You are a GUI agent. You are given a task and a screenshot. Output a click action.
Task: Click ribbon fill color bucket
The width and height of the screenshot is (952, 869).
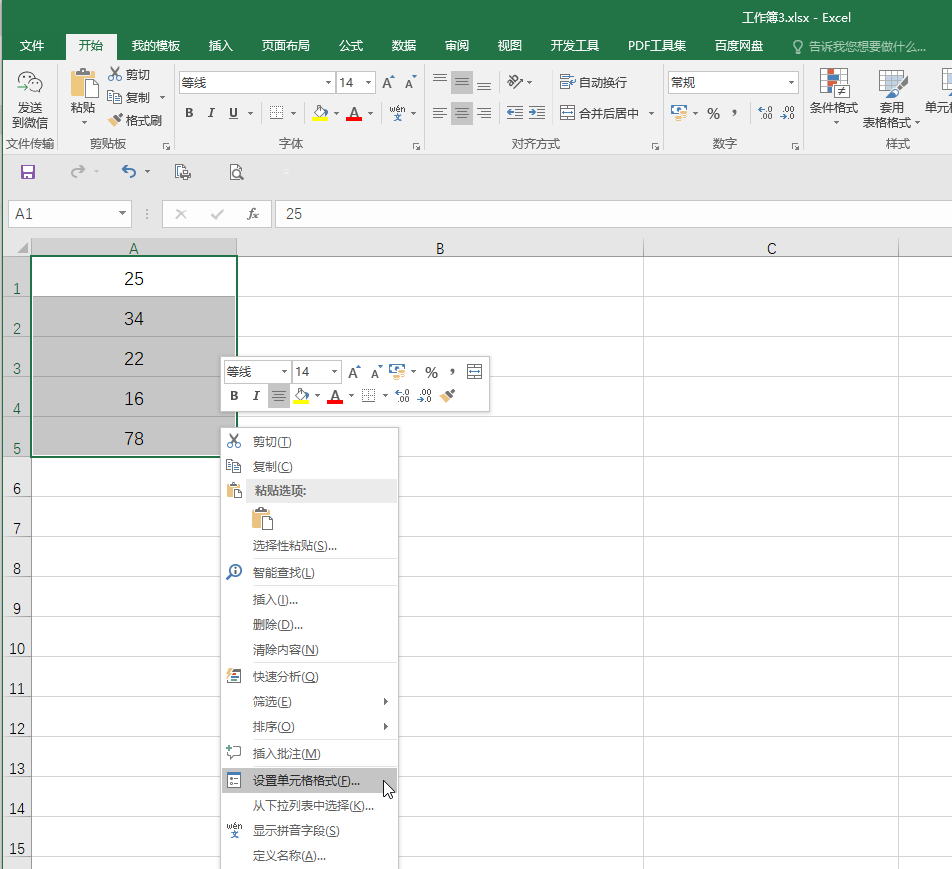point(320,113)
